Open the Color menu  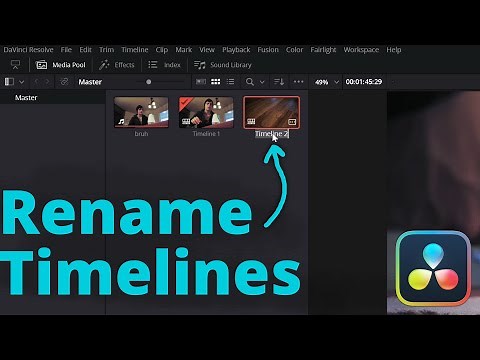(x=294, y=50)
